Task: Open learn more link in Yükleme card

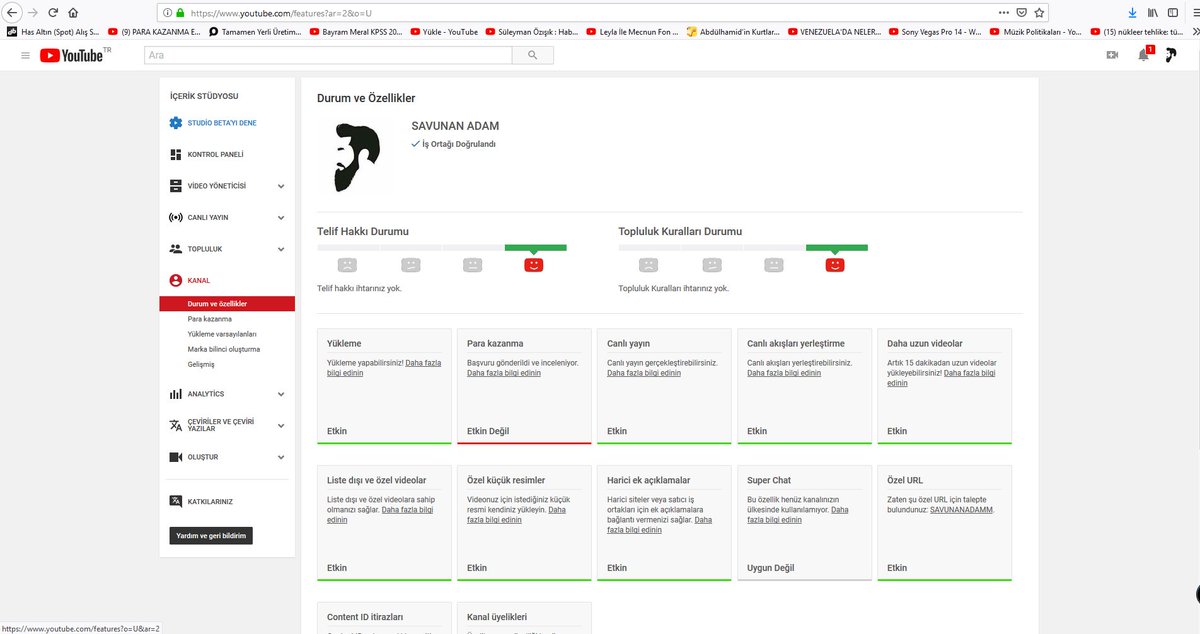Action: click(384, 368)
